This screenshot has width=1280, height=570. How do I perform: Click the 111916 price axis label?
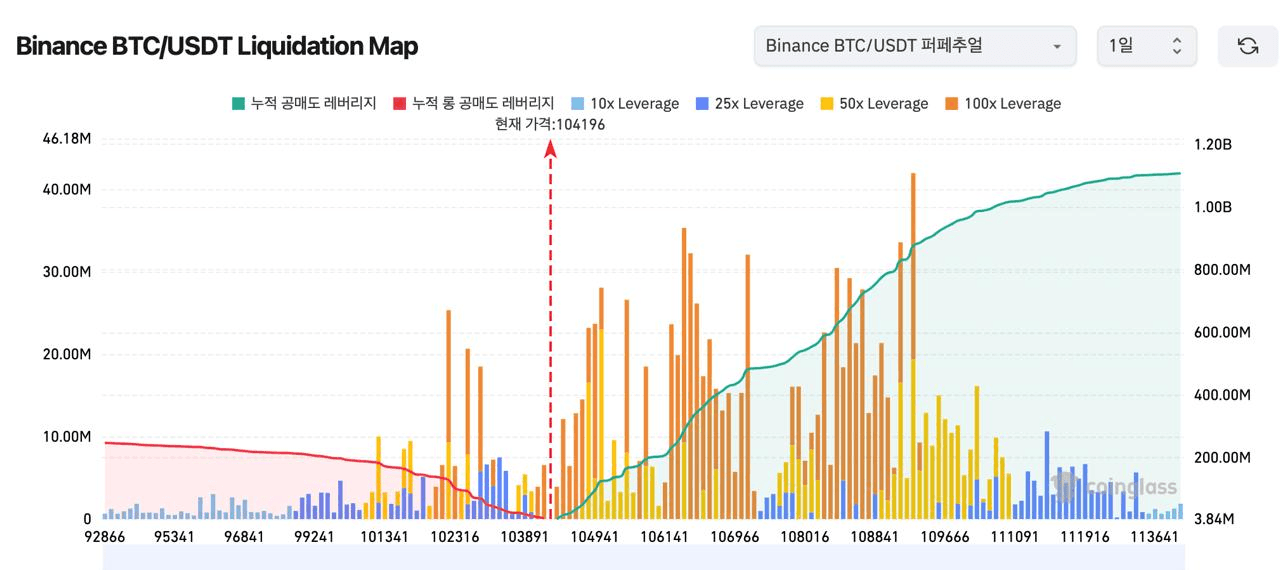(1085, 537)
